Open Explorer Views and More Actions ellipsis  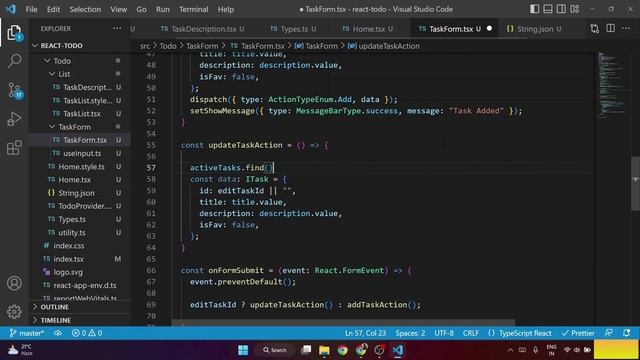click(x=117, y=28)
